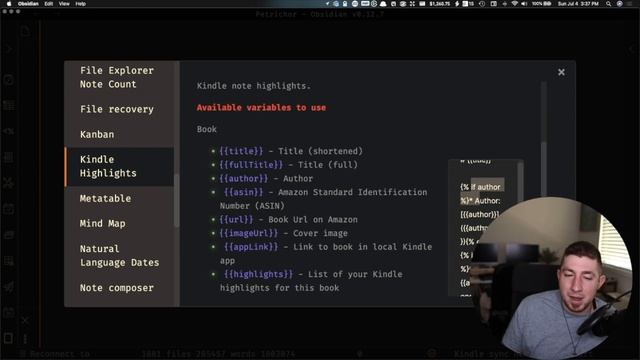The width and height of the screenshot is (640, 360).
Task: Open Metatable plugin settings
Action: tap(105, 198)
